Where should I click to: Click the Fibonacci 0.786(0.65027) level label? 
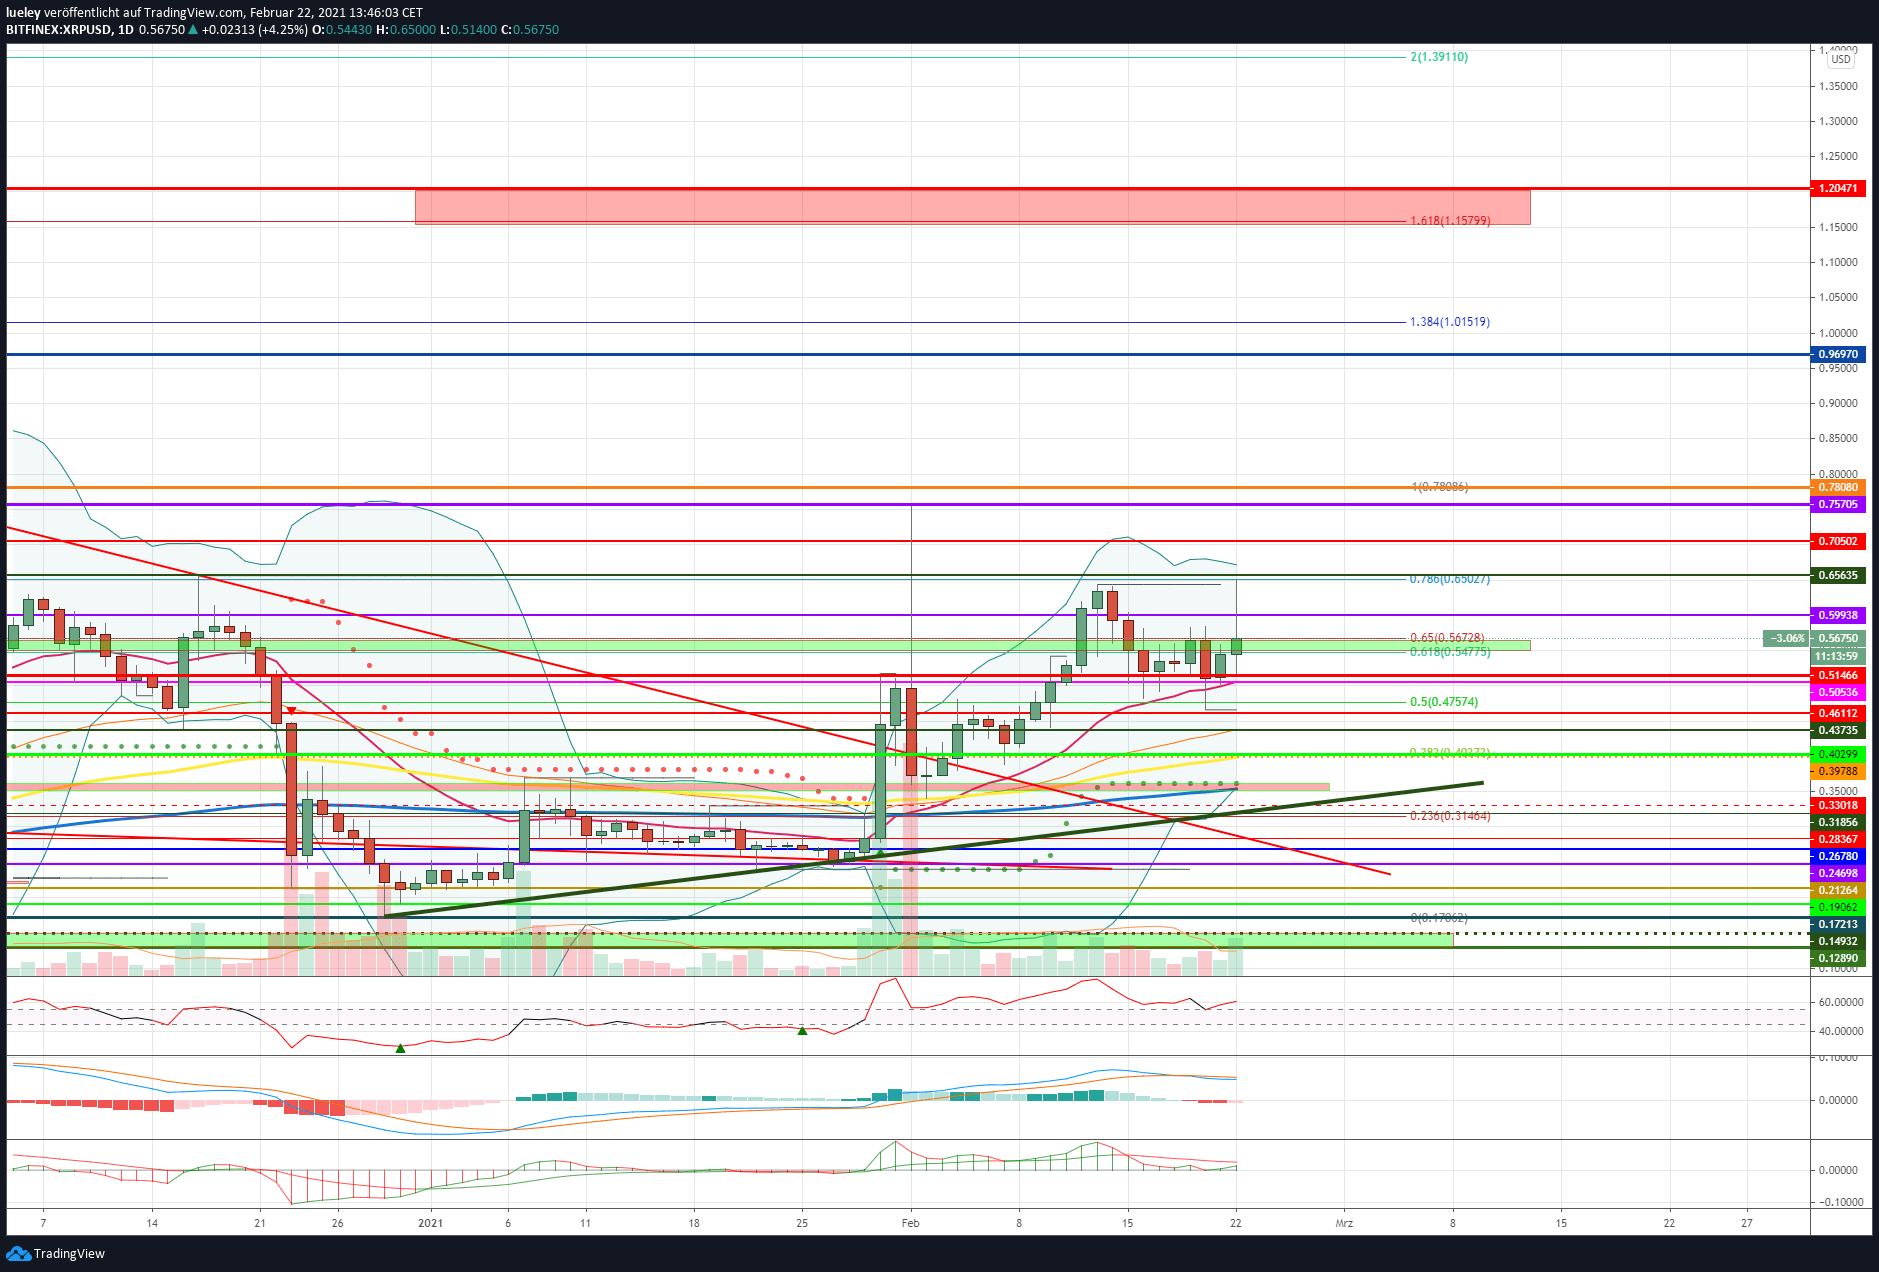pos(1450,579)
